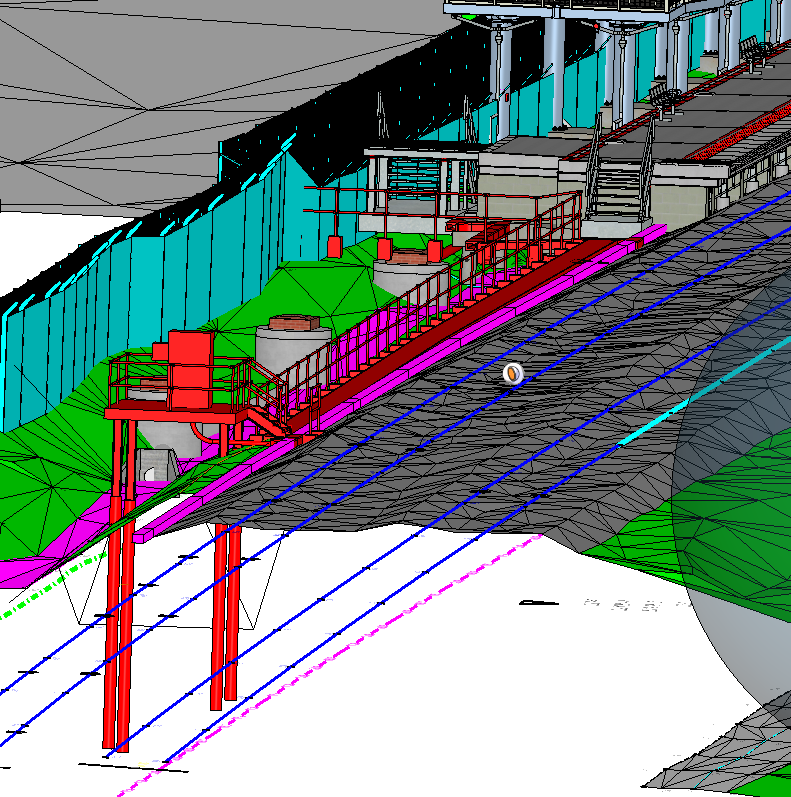Select the green dashed line
This screenshot has height=797, width=791.
[x=52, y=586]
